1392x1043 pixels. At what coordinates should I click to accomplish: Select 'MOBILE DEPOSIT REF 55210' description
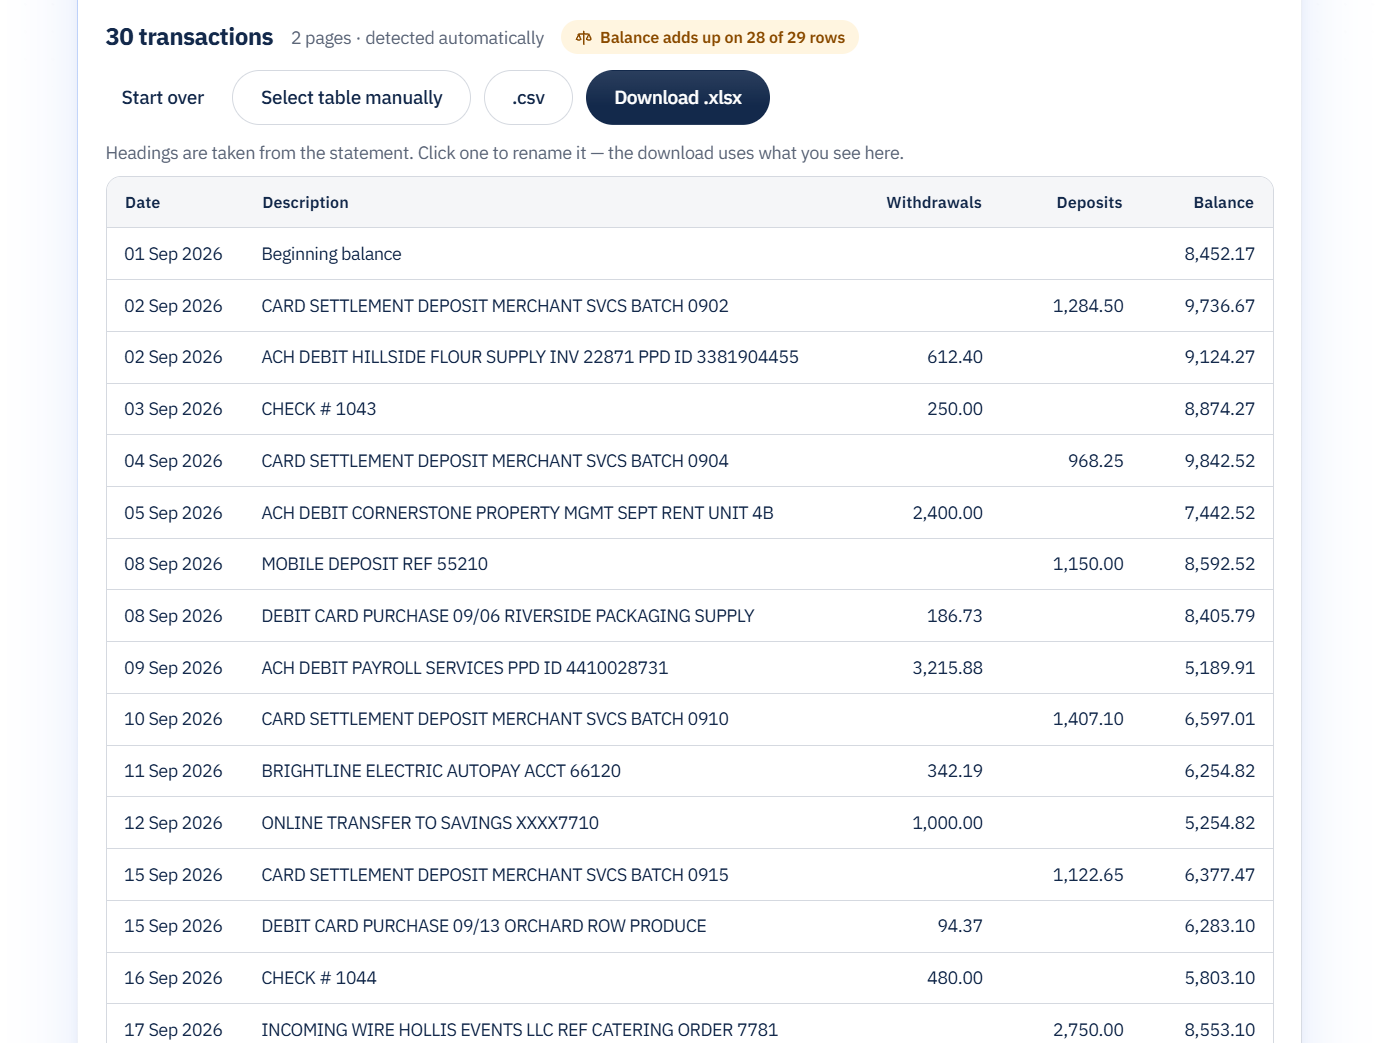[x=375, y=564]
